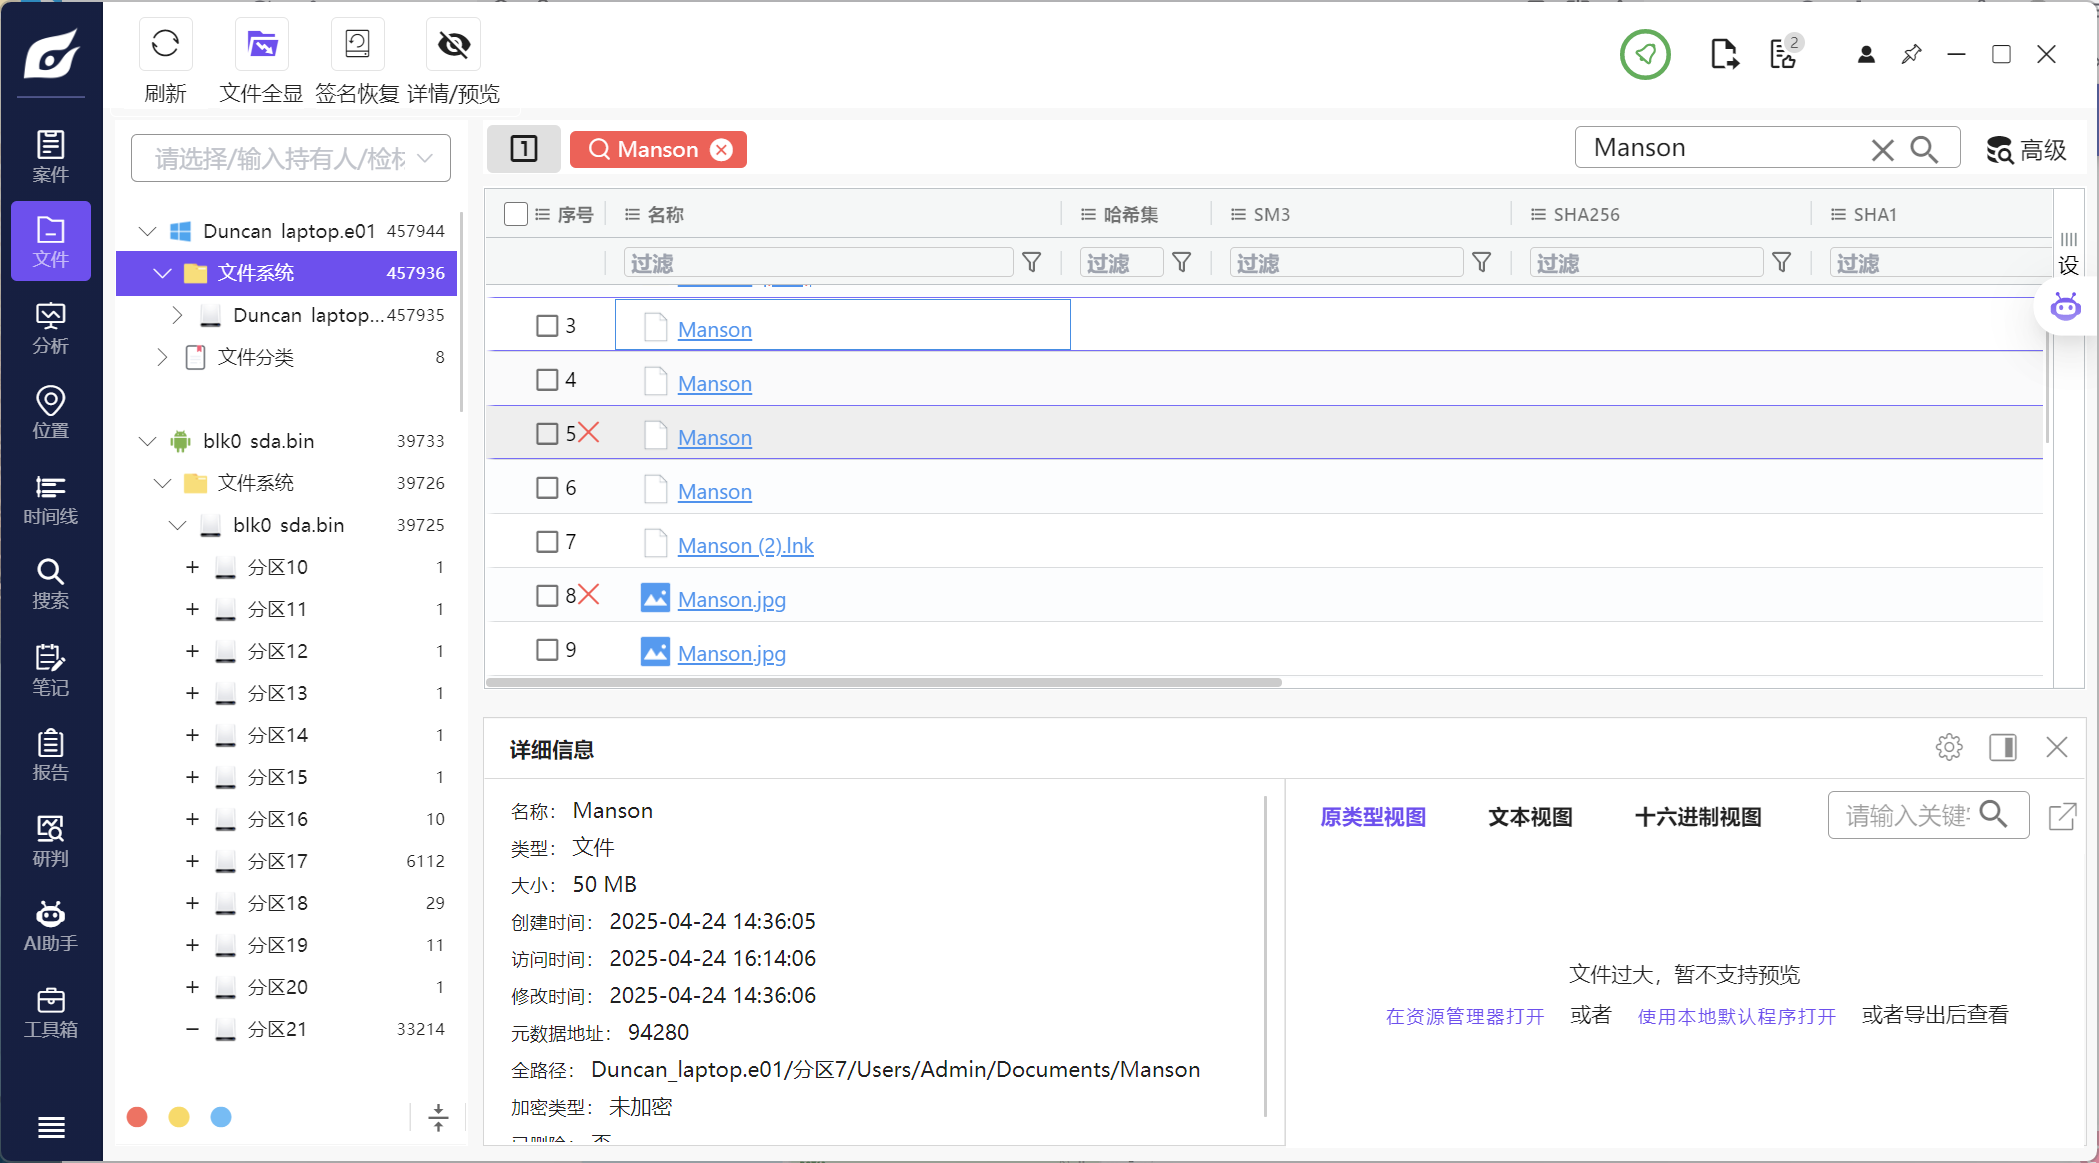Screen dimensions: 2099x1163
Task: Click the green location badge icon
Action: pyautogui.click(x=1645, y=54)
